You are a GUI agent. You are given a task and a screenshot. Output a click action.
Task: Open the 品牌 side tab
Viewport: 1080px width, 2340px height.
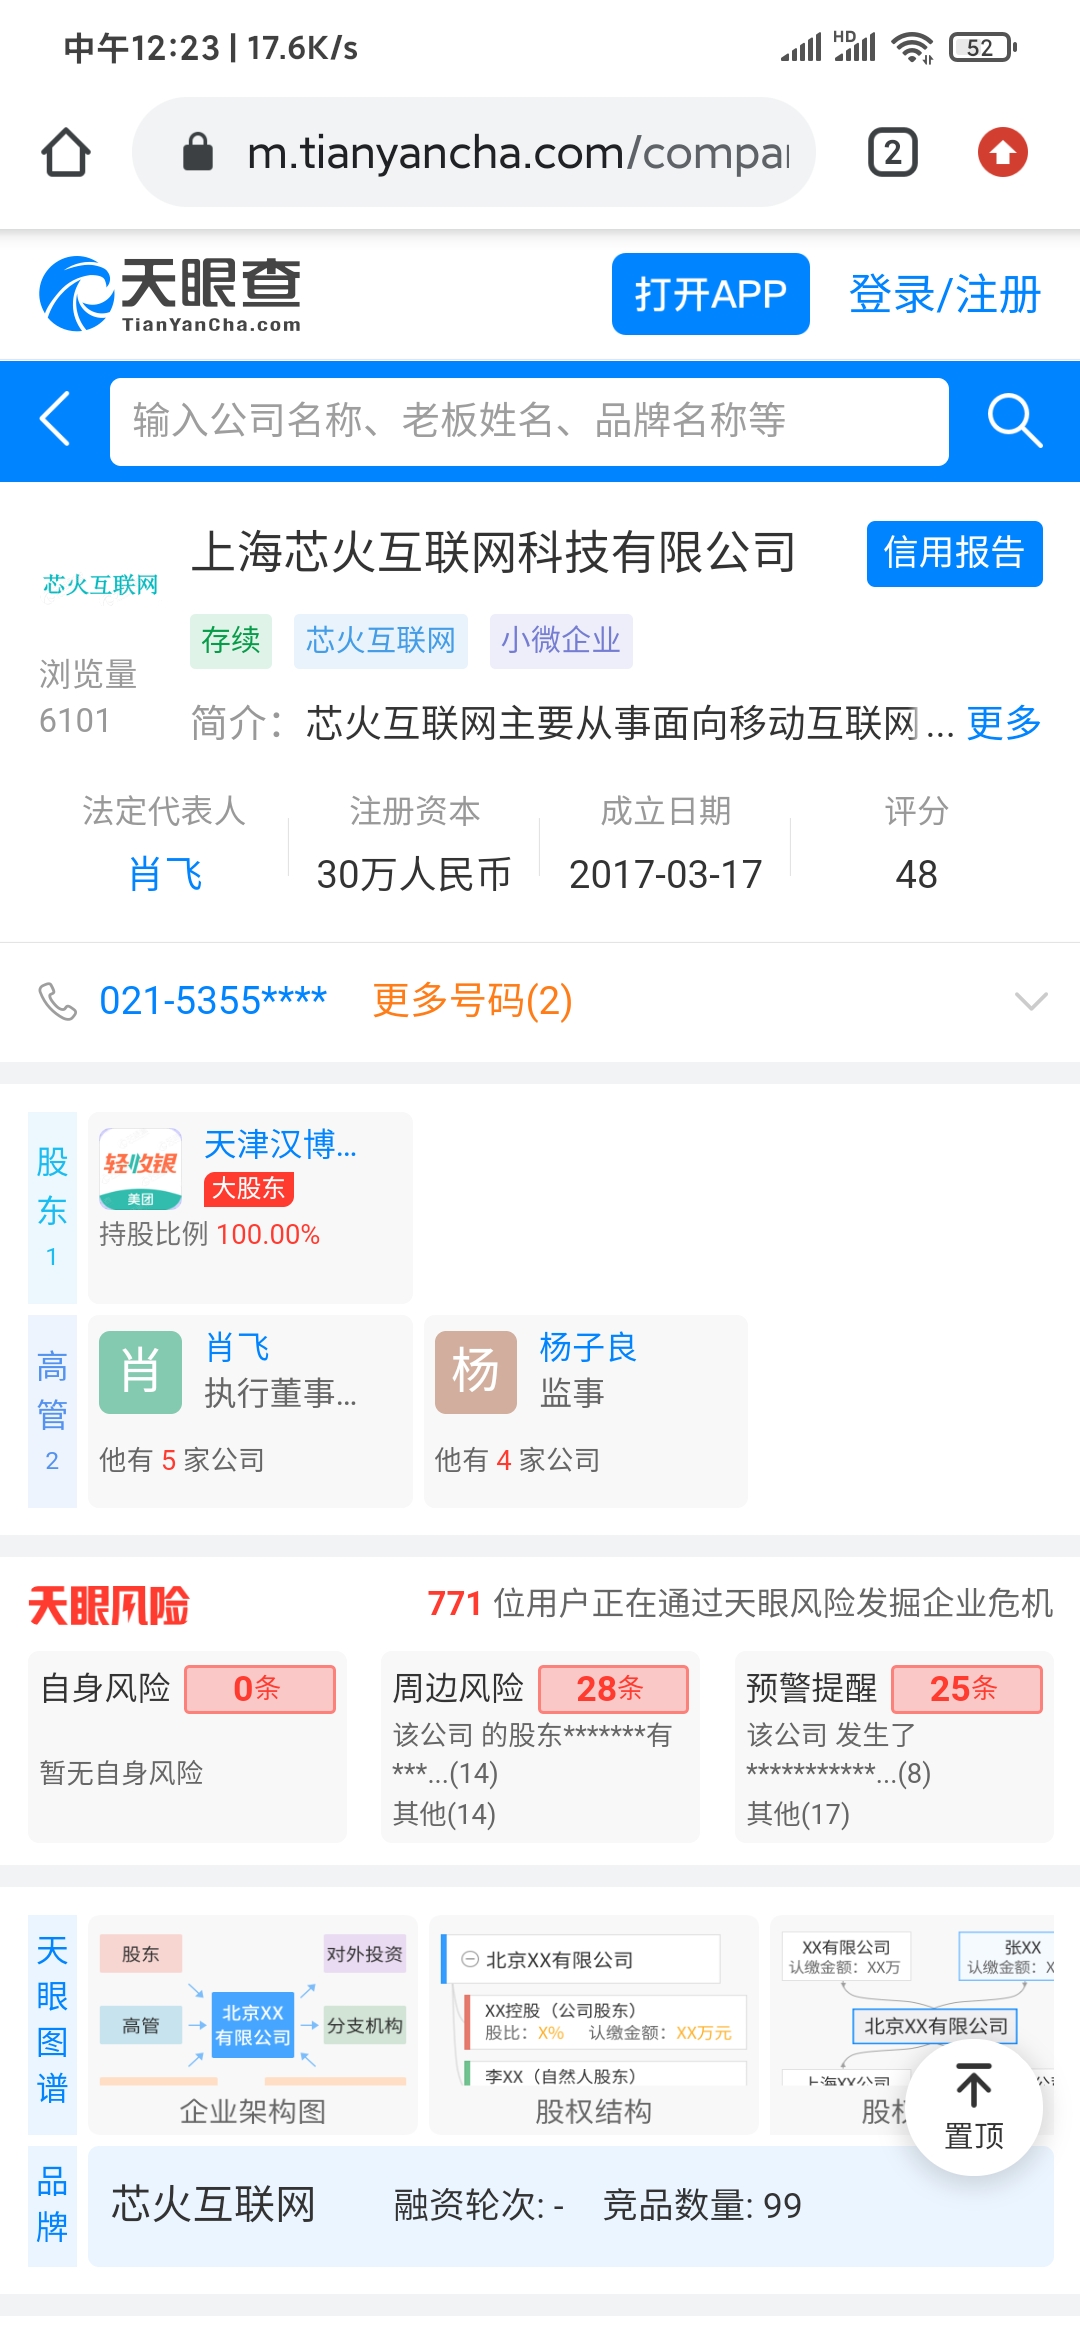tap(52, 2206)
